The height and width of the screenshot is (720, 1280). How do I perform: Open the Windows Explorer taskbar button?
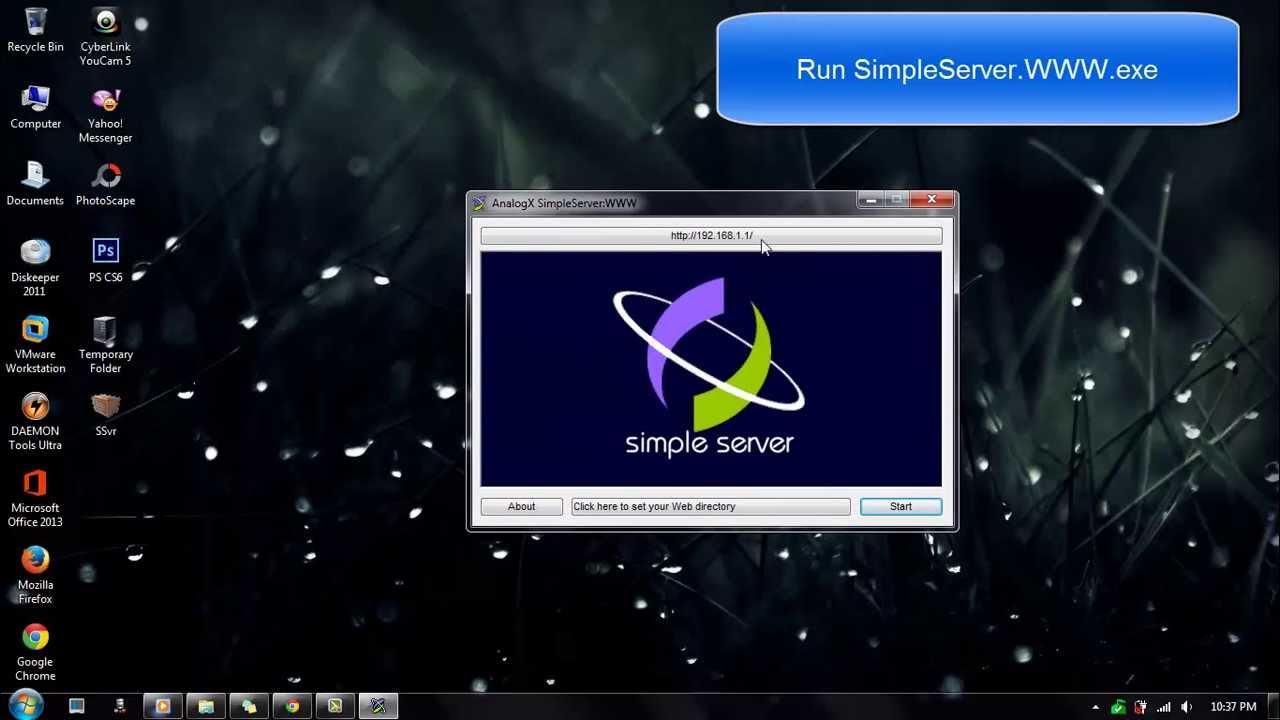tap(206, 706)
